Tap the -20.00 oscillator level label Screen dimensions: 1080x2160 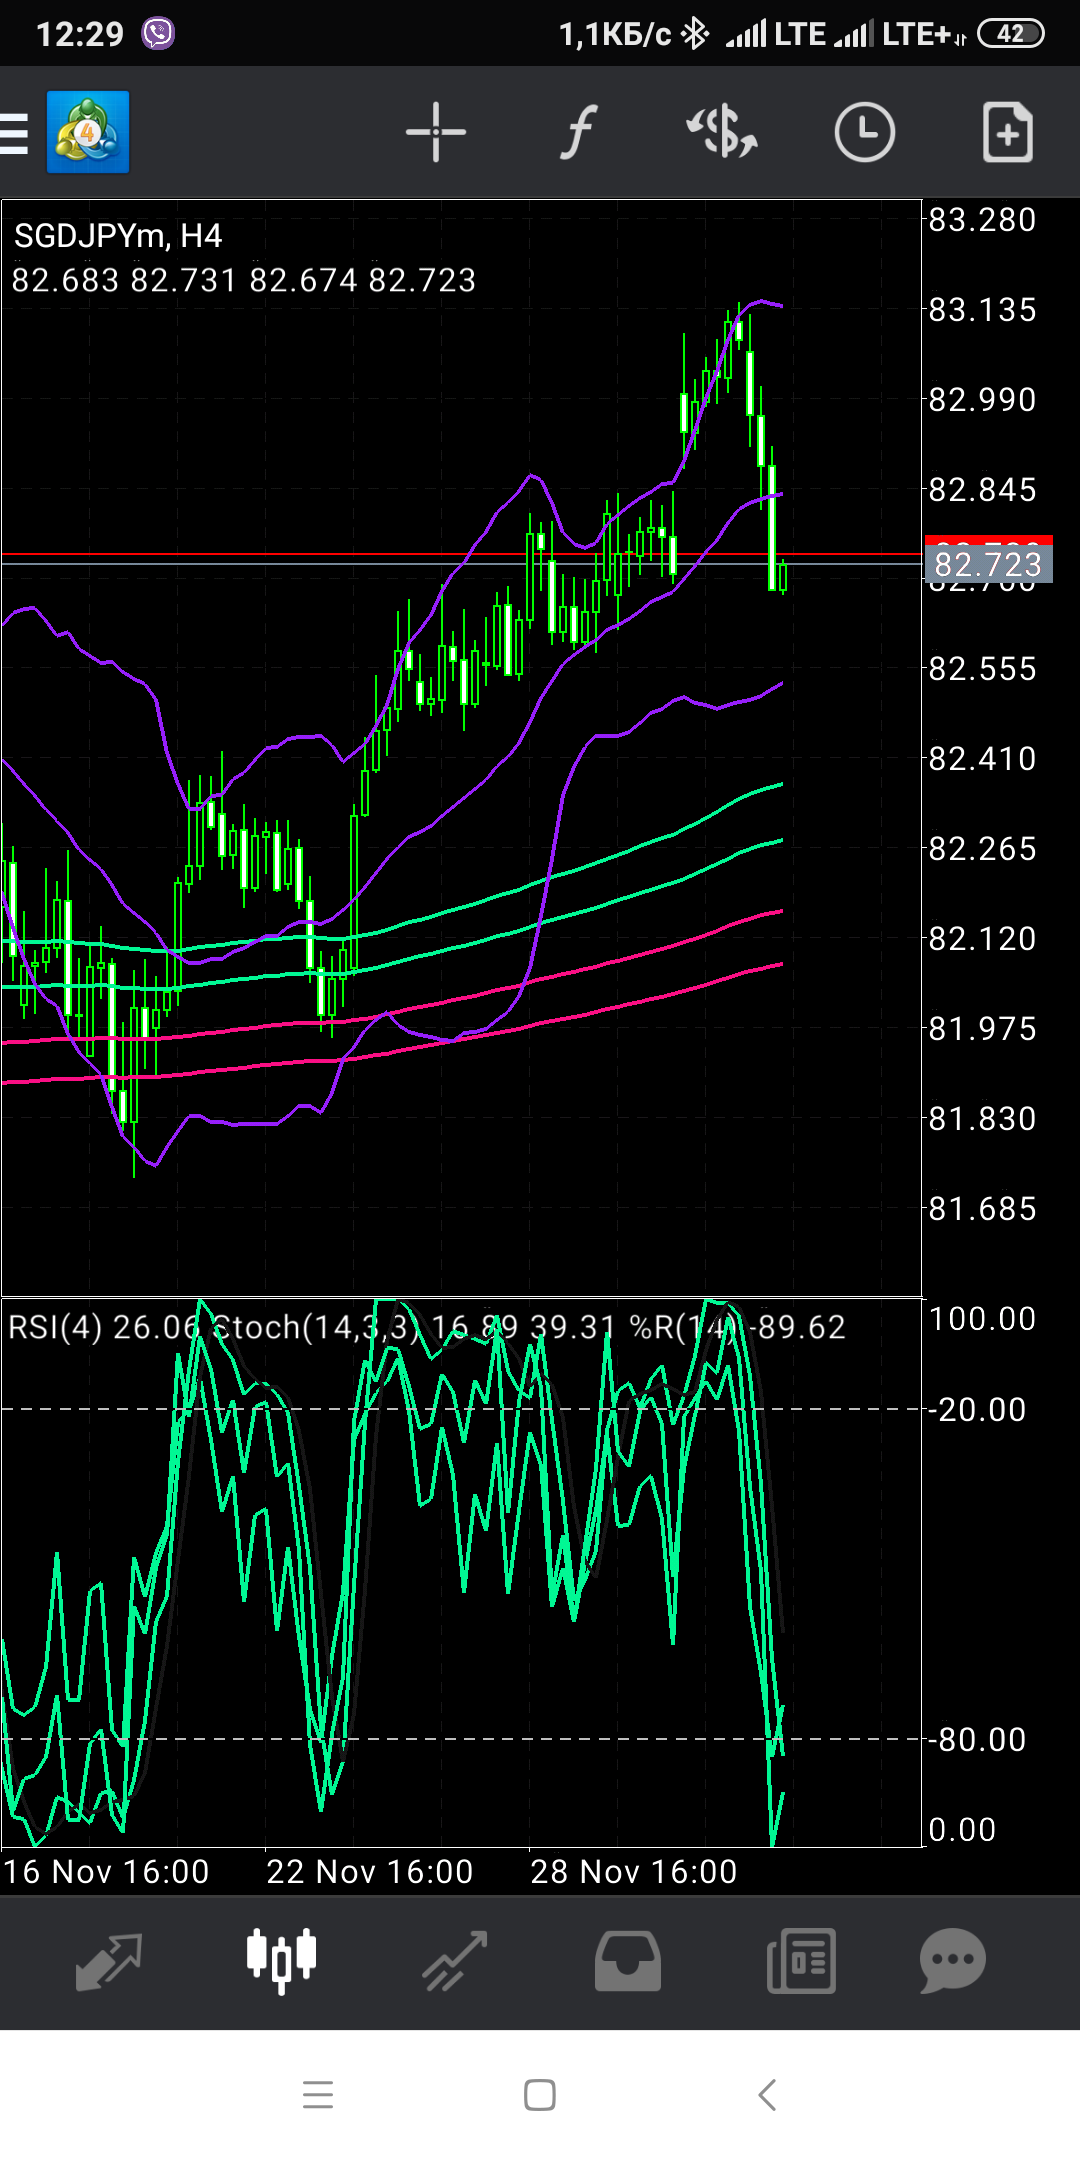tap(978, 1410)
